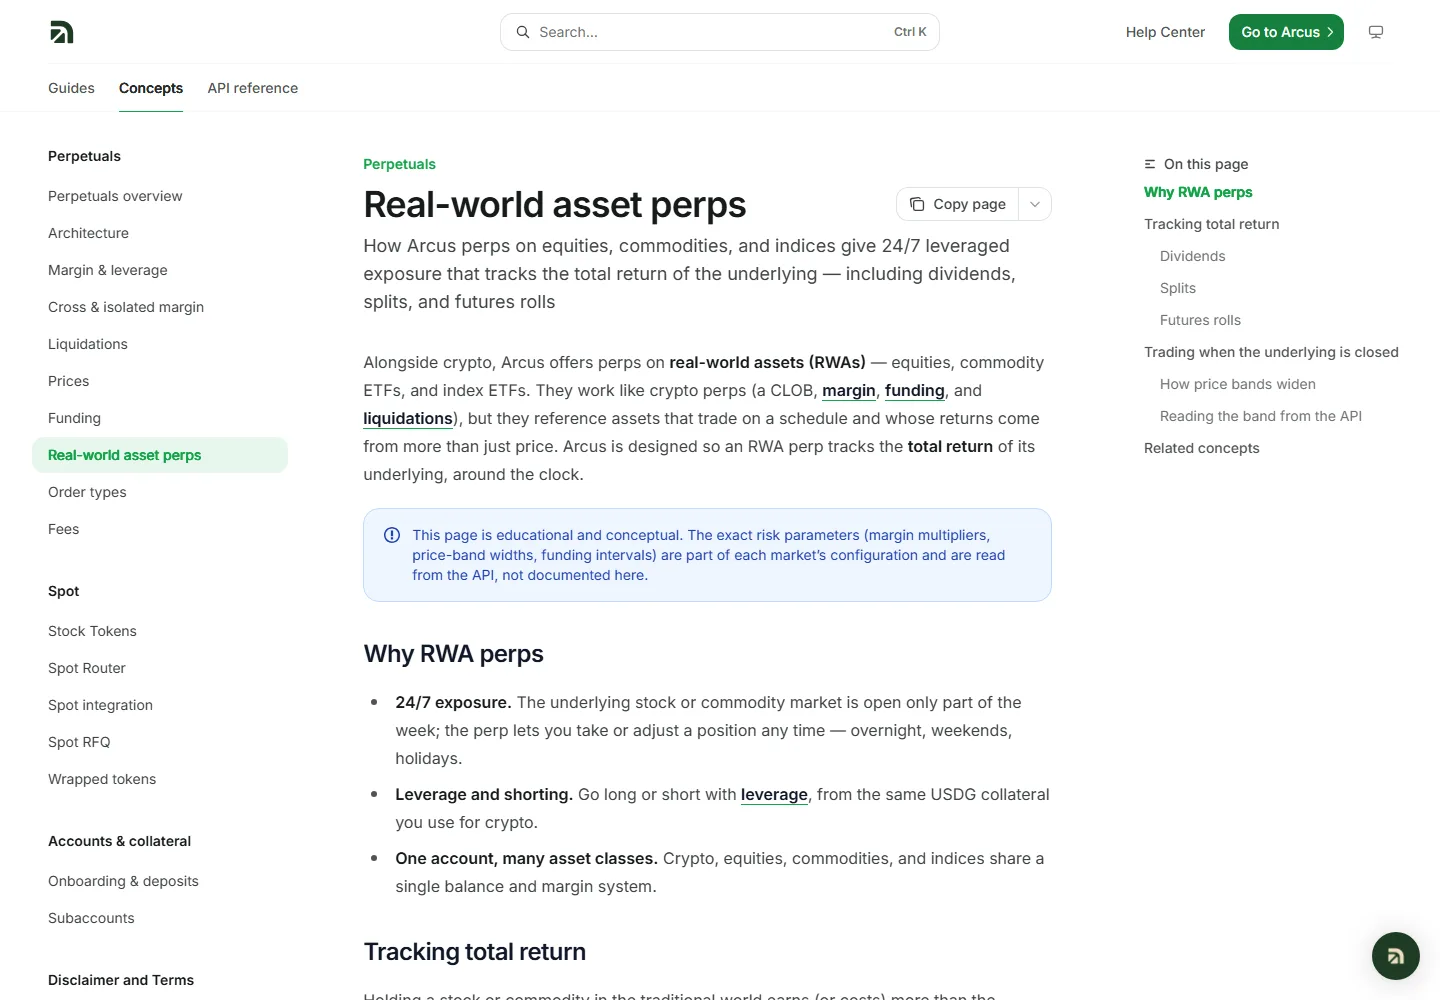Open Perpetuals overview in the sidebar
1440x1000 pixels.
pos(115,196)
